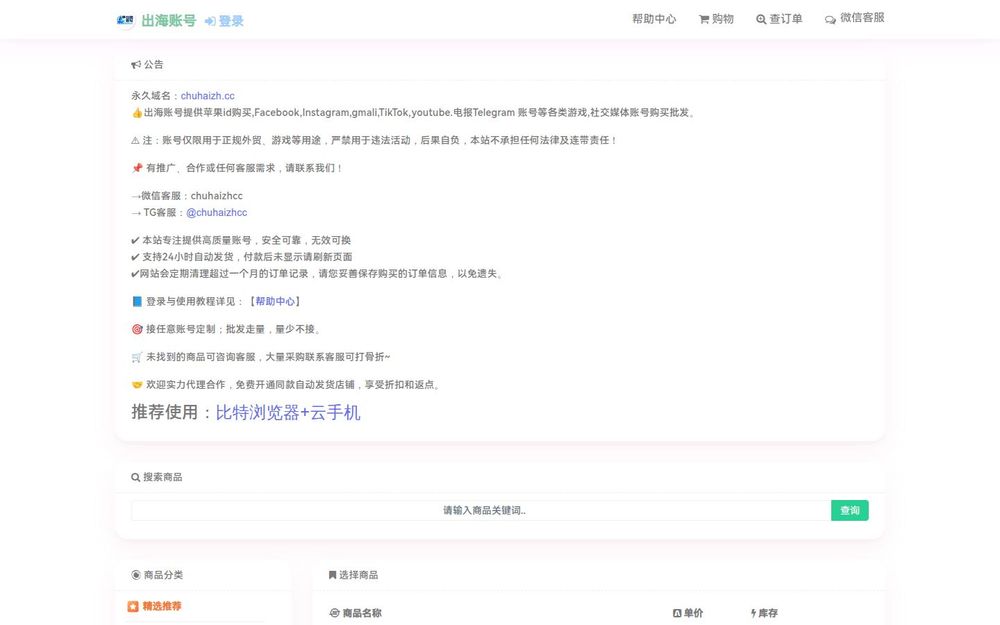
Task: Open 微信客服 in the top navigation
Action: coord(855,18)
